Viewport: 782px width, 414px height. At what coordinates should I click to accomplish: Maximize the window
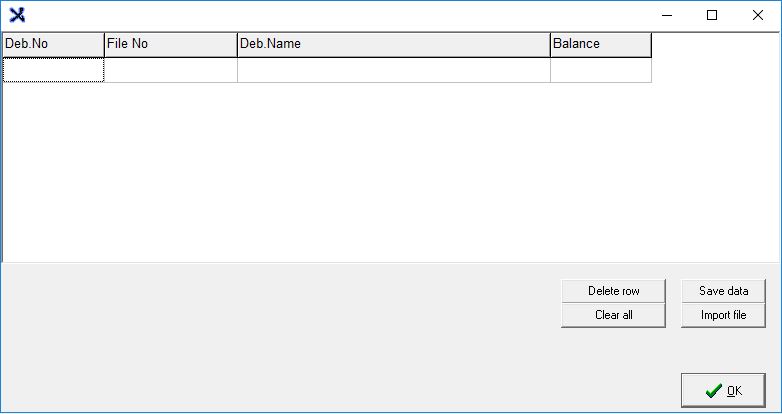pyautogui.click(x=712, y=15)
